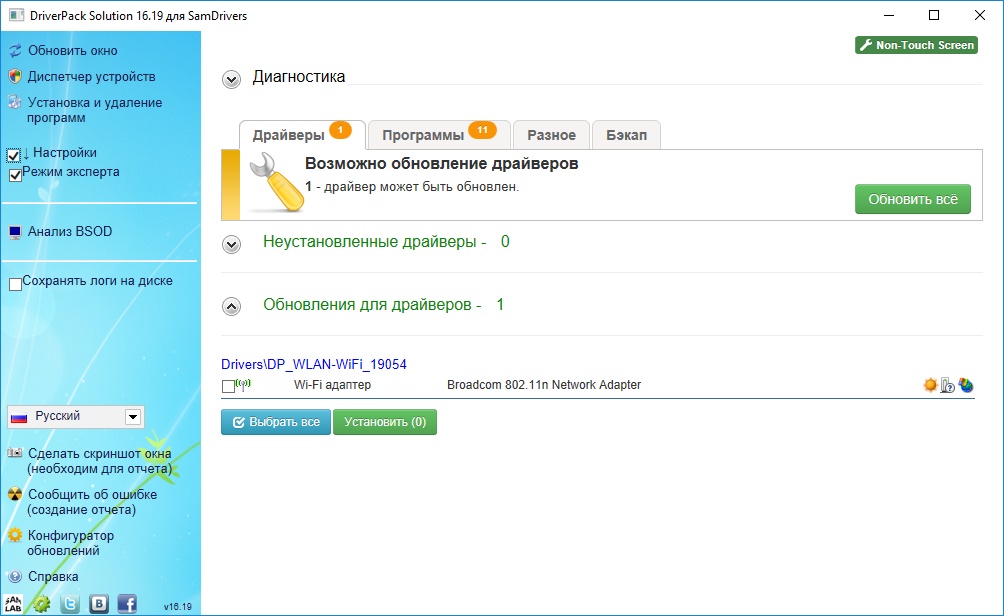
Task: Uncheck the Режим эксперта checkbox
Action: point(16,174)
